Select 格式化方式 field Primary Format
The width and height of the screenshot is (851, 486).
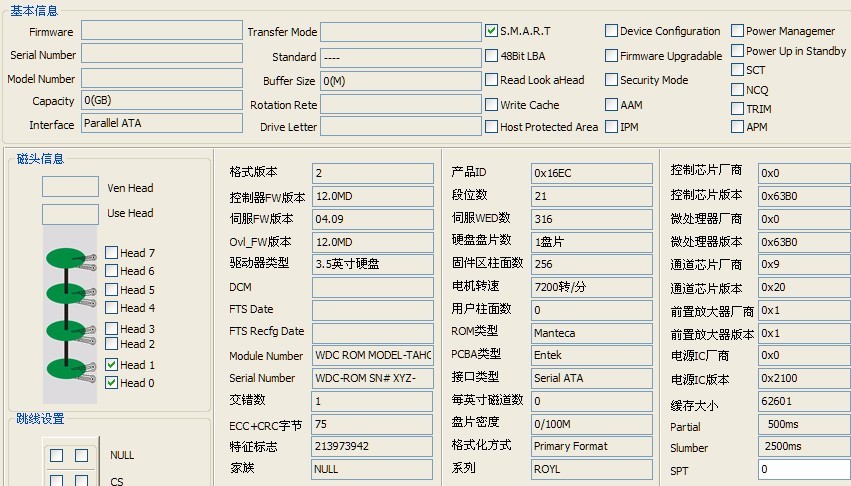coord(592,446)
